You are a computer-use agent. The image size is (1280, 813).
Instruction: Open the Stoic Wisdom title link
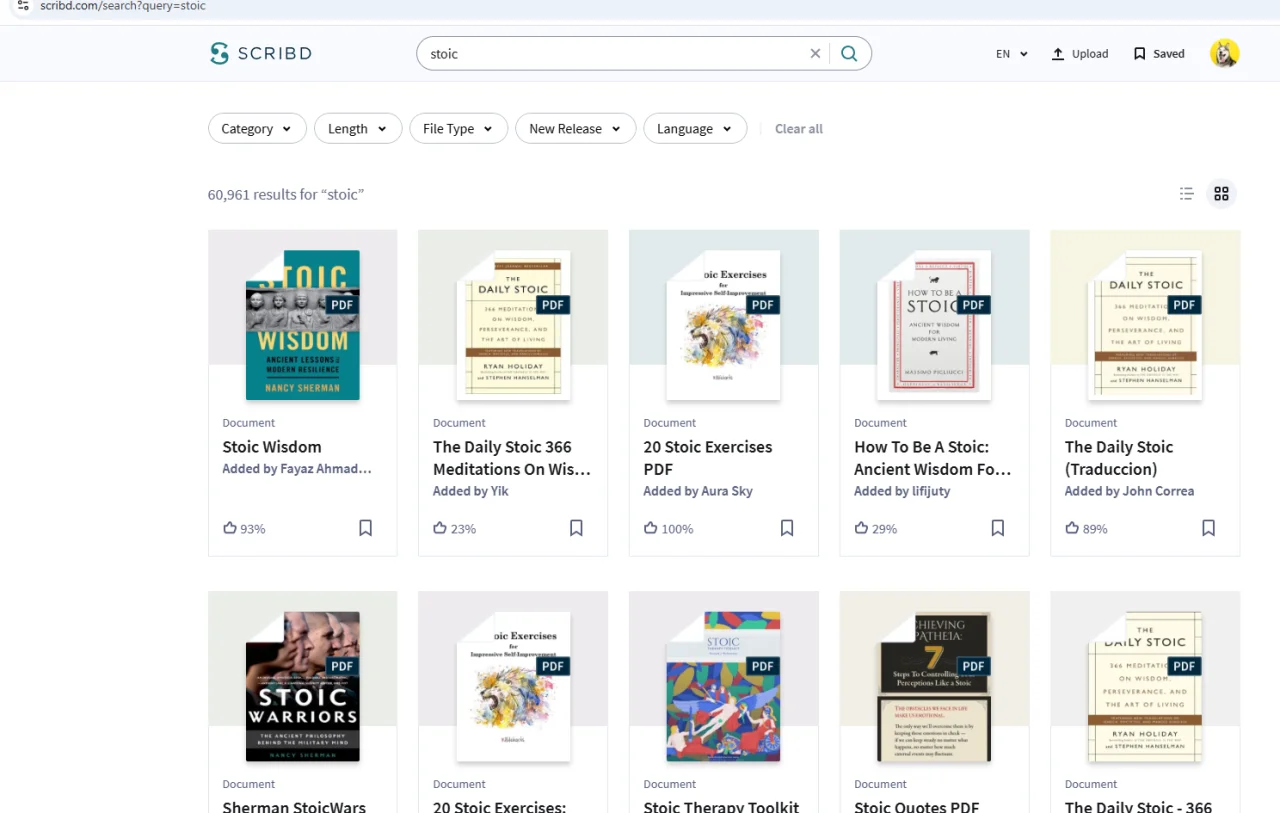(272, 447)
